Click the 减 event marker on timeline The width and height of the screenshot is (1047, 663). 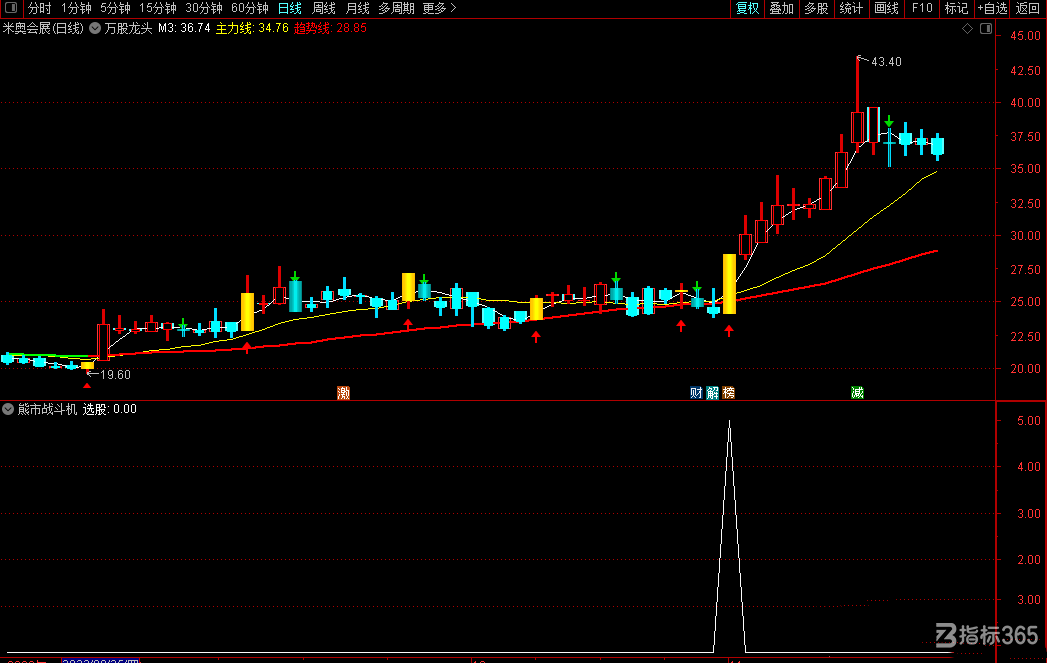857,393
